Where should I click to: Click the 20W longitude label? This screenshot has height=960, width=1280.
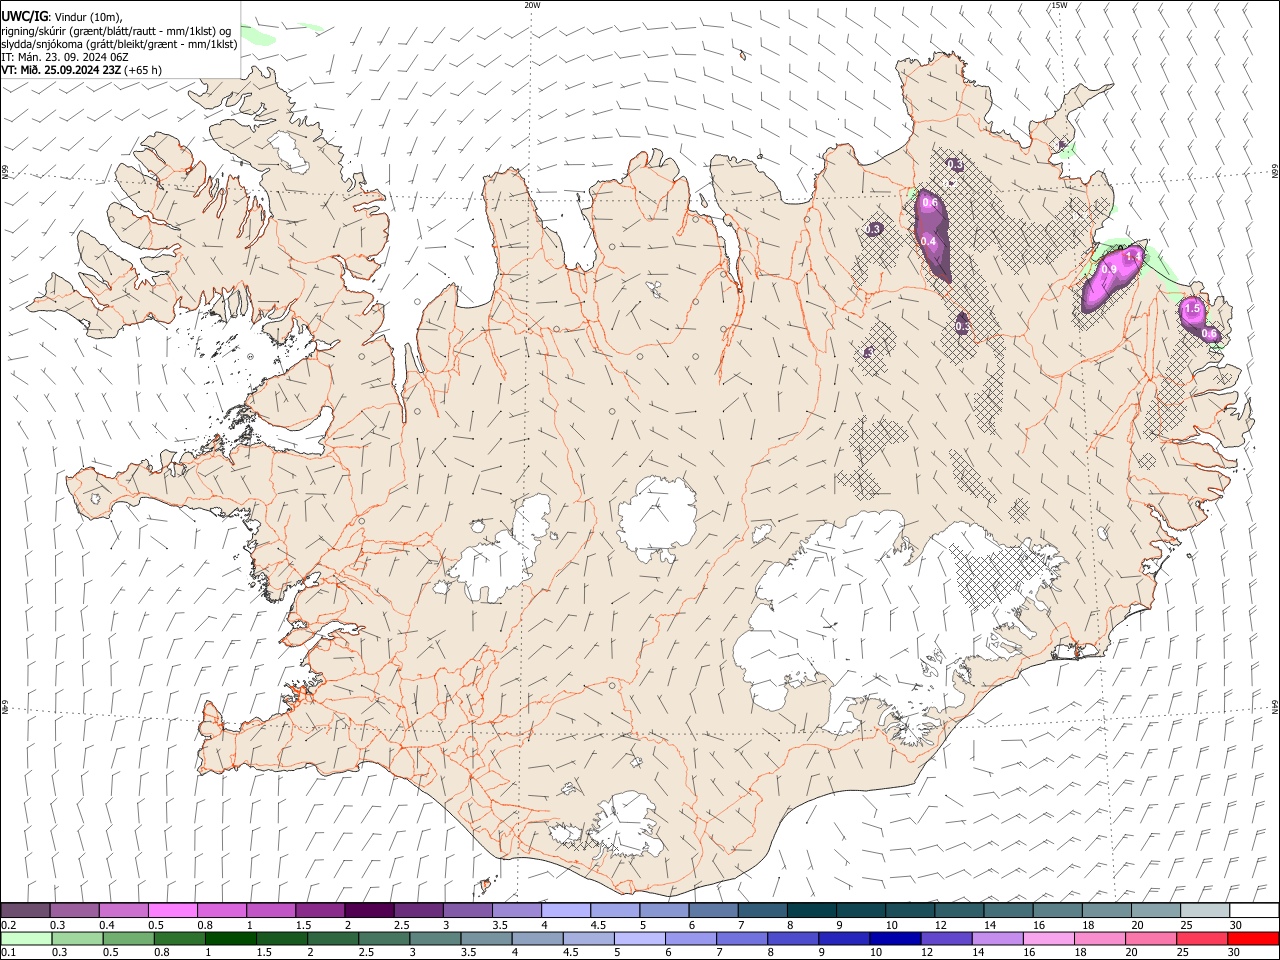[532, 5]
